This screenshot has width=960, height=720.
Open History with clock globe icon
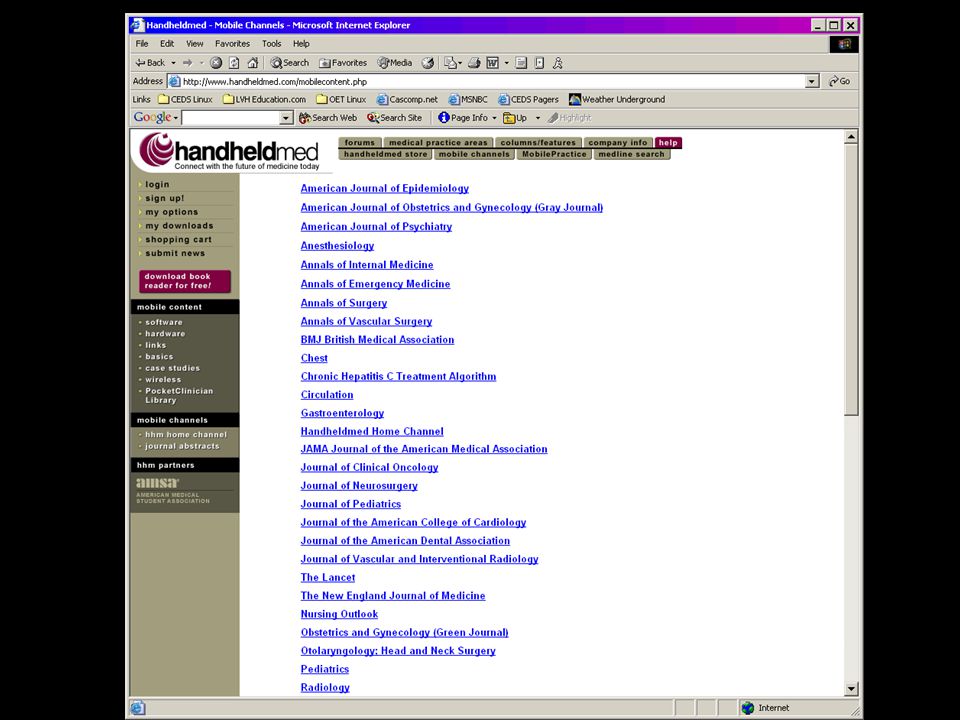(428, 62)
